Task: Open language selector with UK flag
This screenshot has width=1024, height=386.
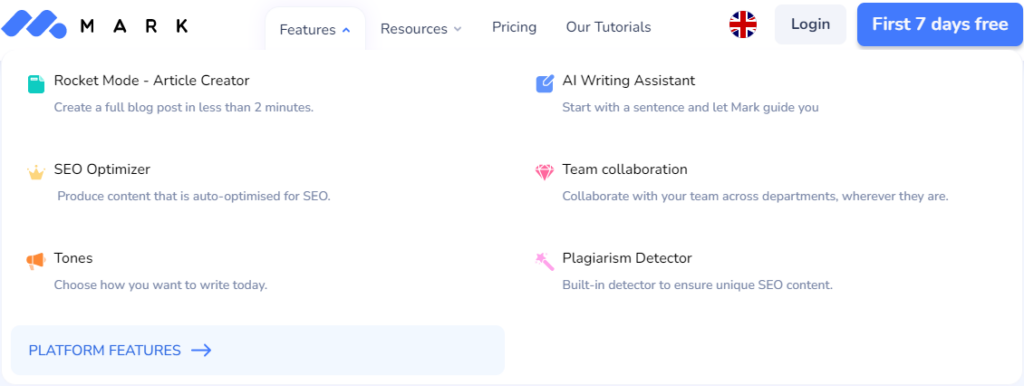Action: (743, 25)
